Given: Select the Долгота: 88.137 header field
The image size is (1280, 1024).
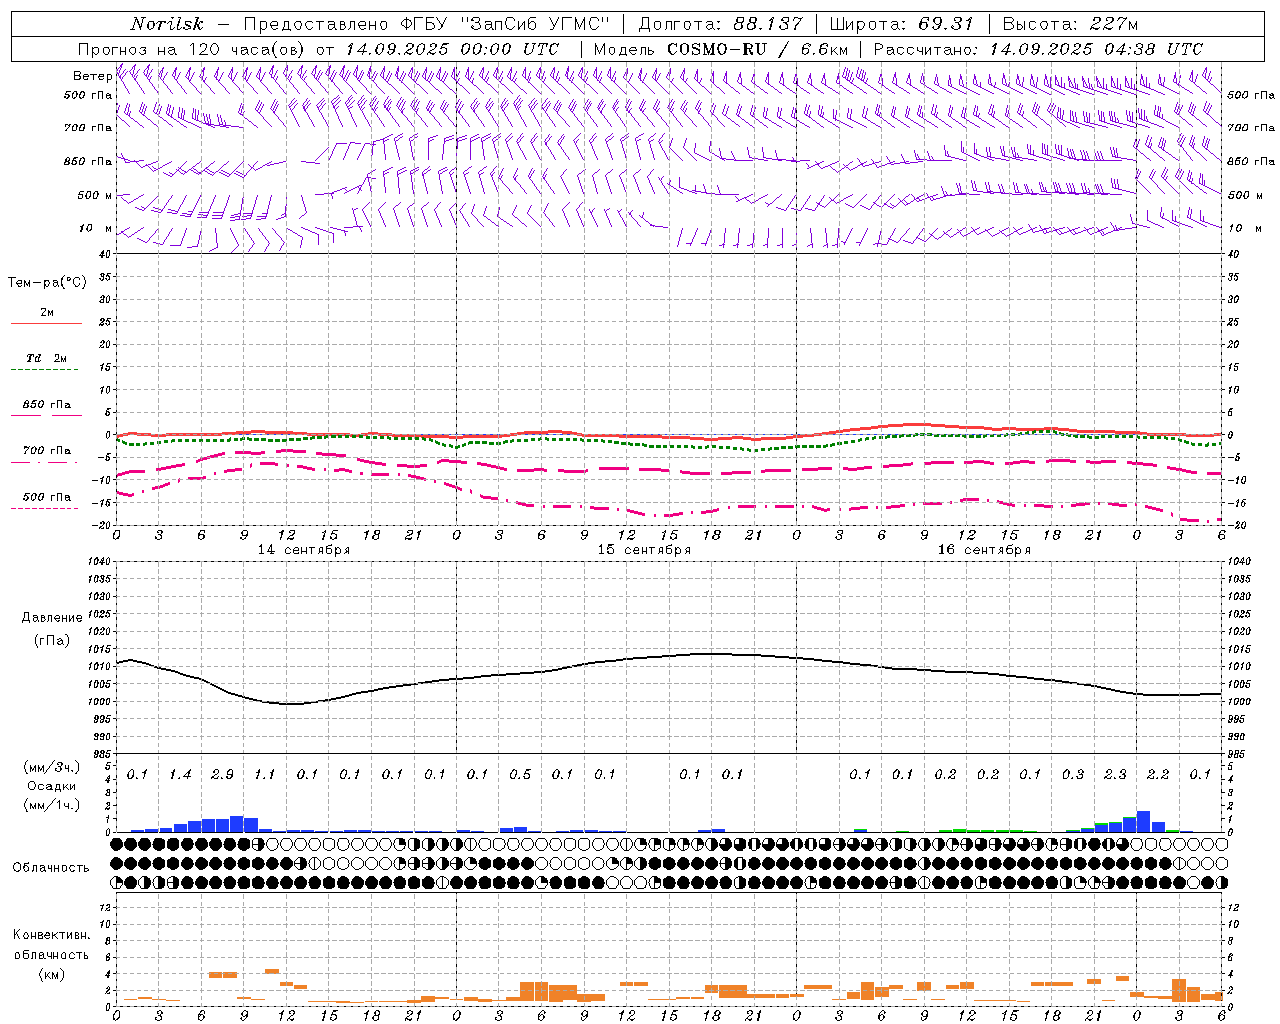Looking at the screenshot, I should tap(721, 24).
